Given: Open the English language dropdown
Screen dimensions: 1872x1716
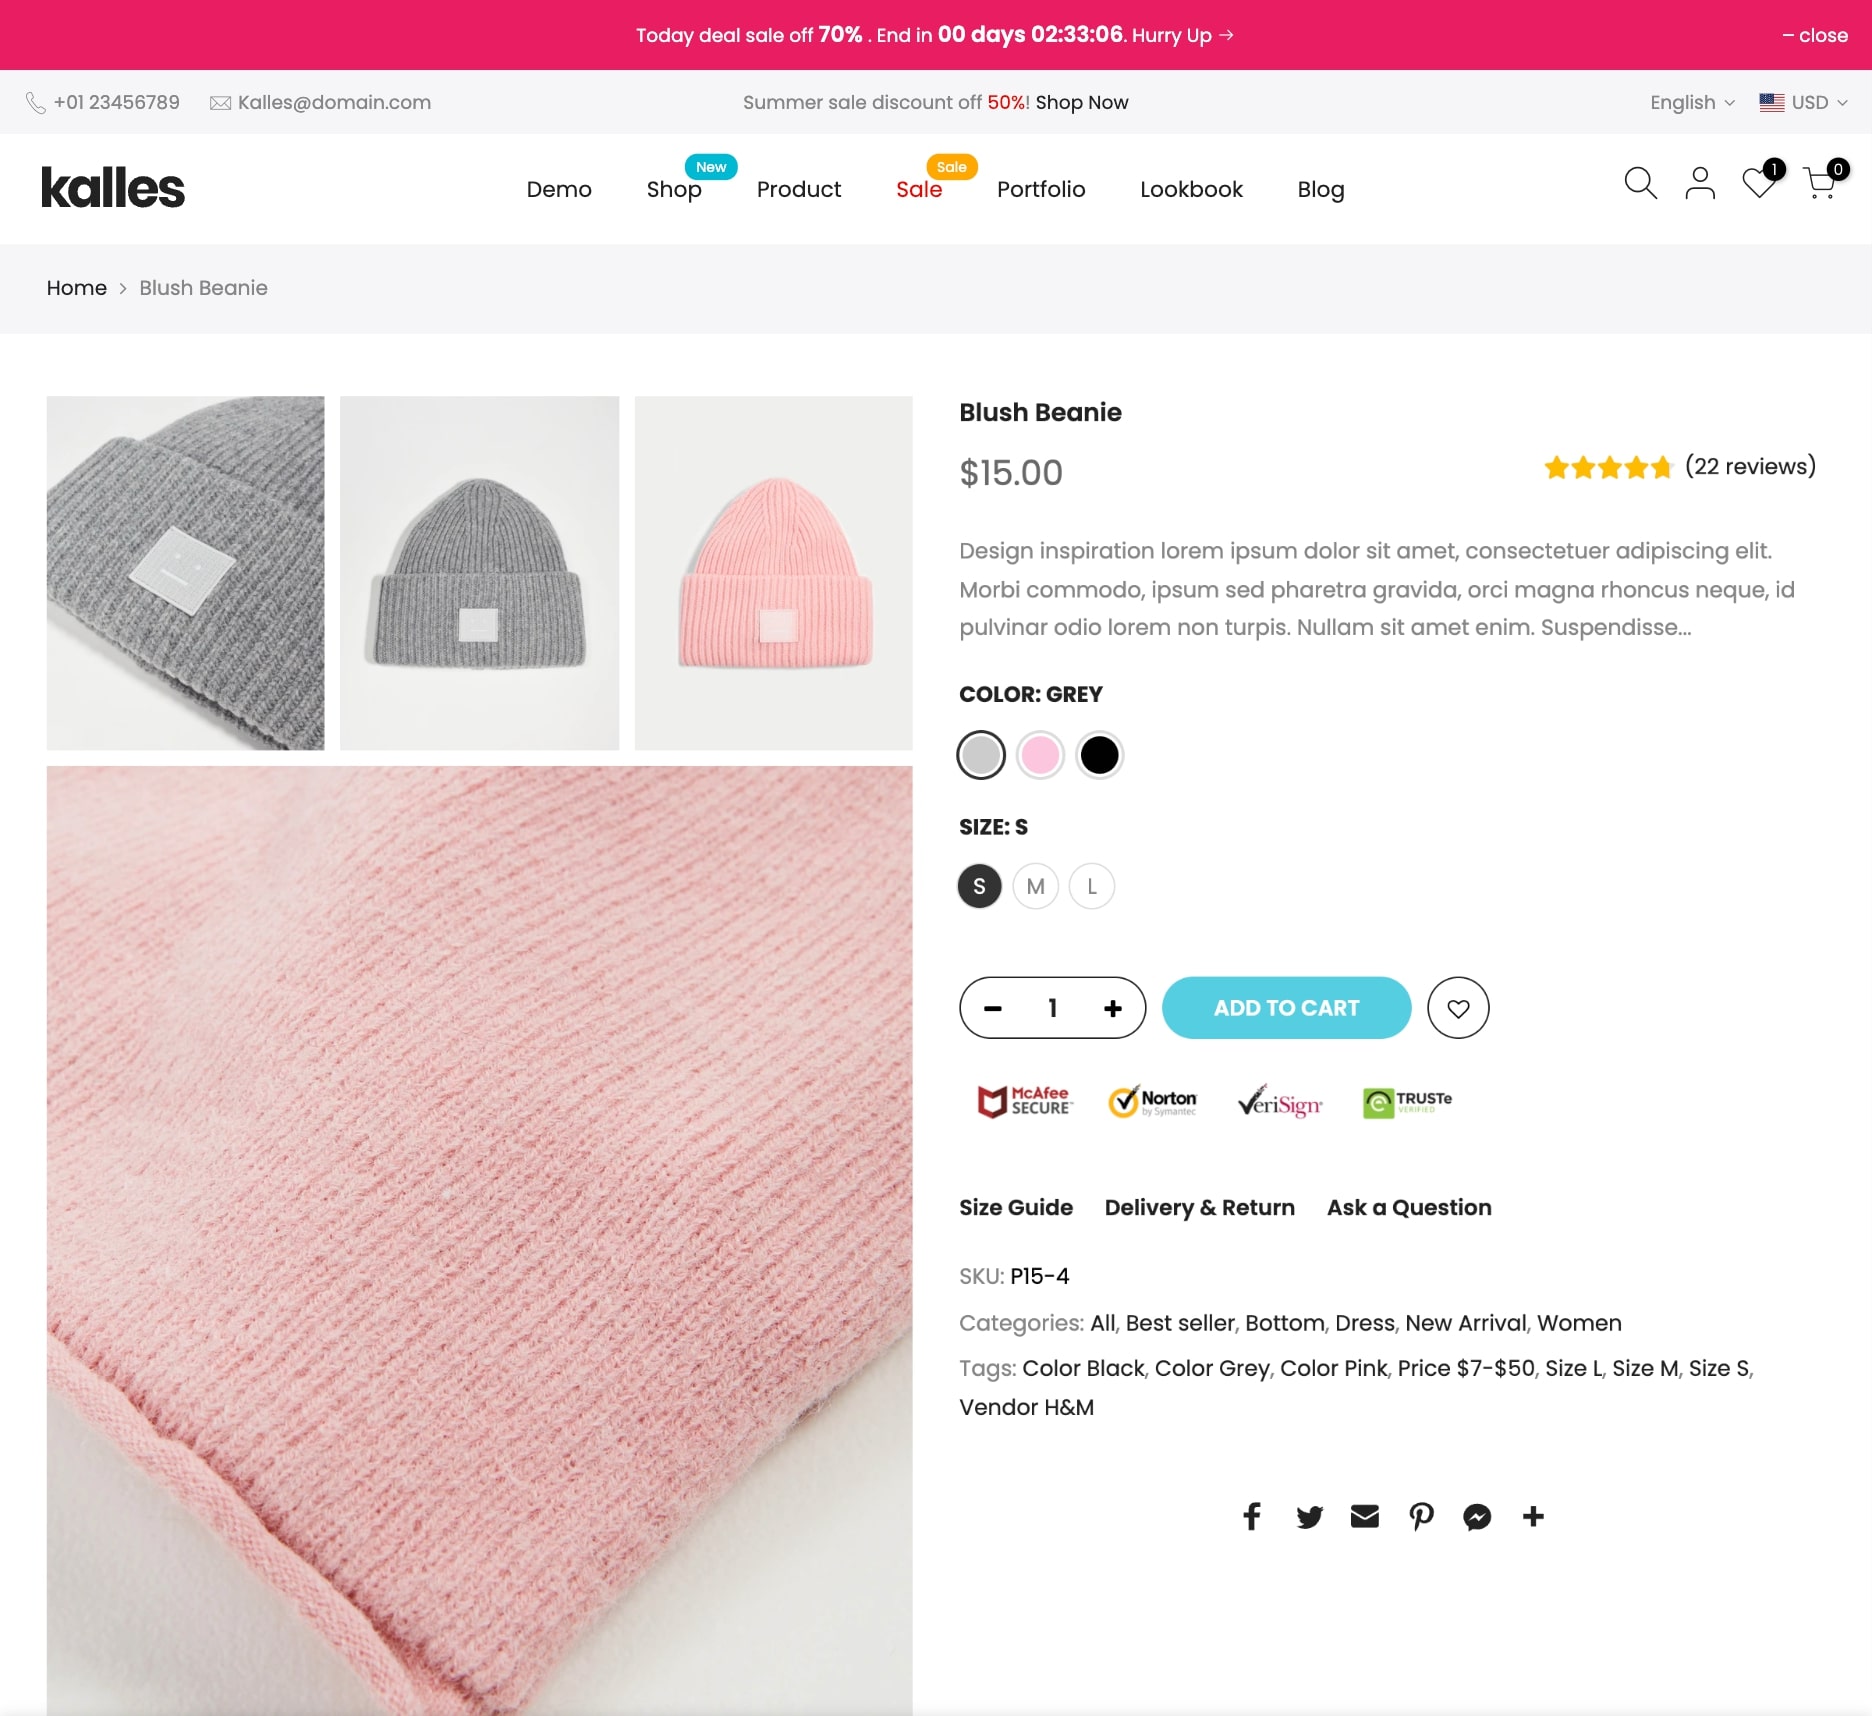Looking at the screenshot, I should [1692, 102].
